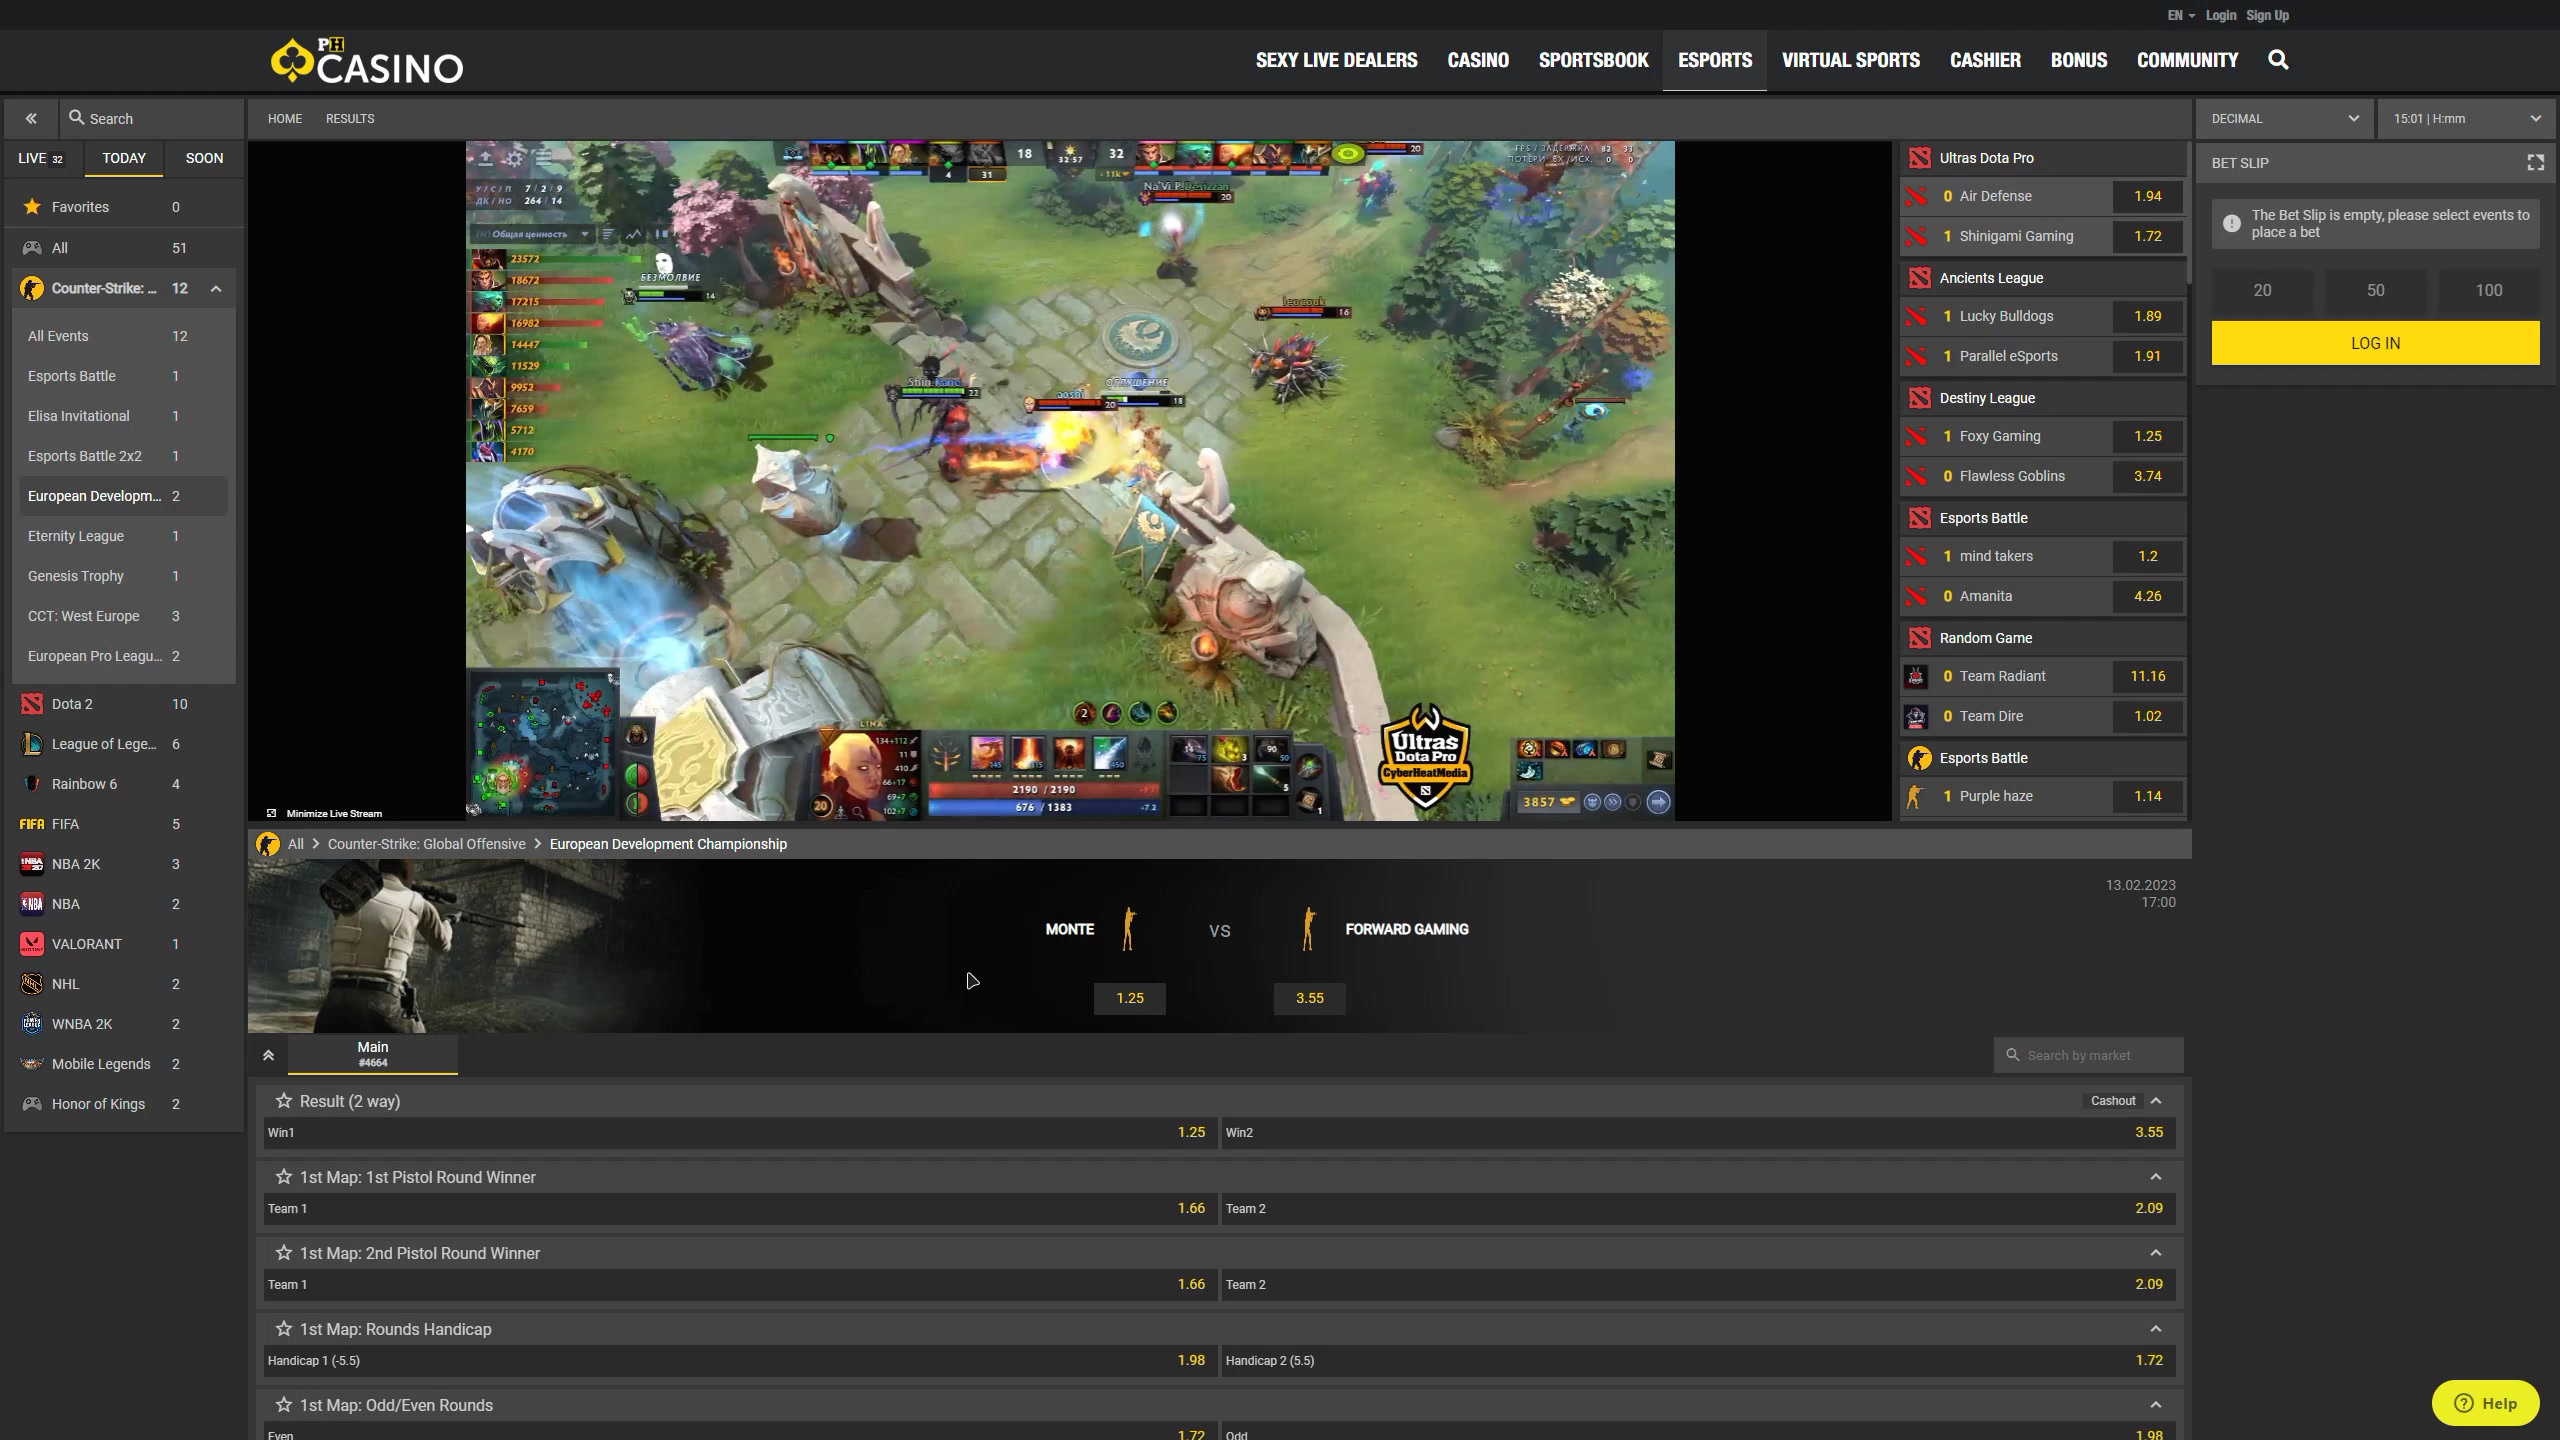
Task: Click the Search by market field
Action: (2088, 1055)
